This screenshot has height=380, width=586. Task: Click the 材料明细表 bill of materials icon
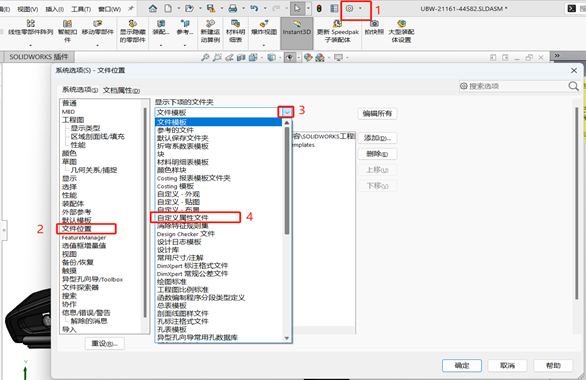point(235,31)
